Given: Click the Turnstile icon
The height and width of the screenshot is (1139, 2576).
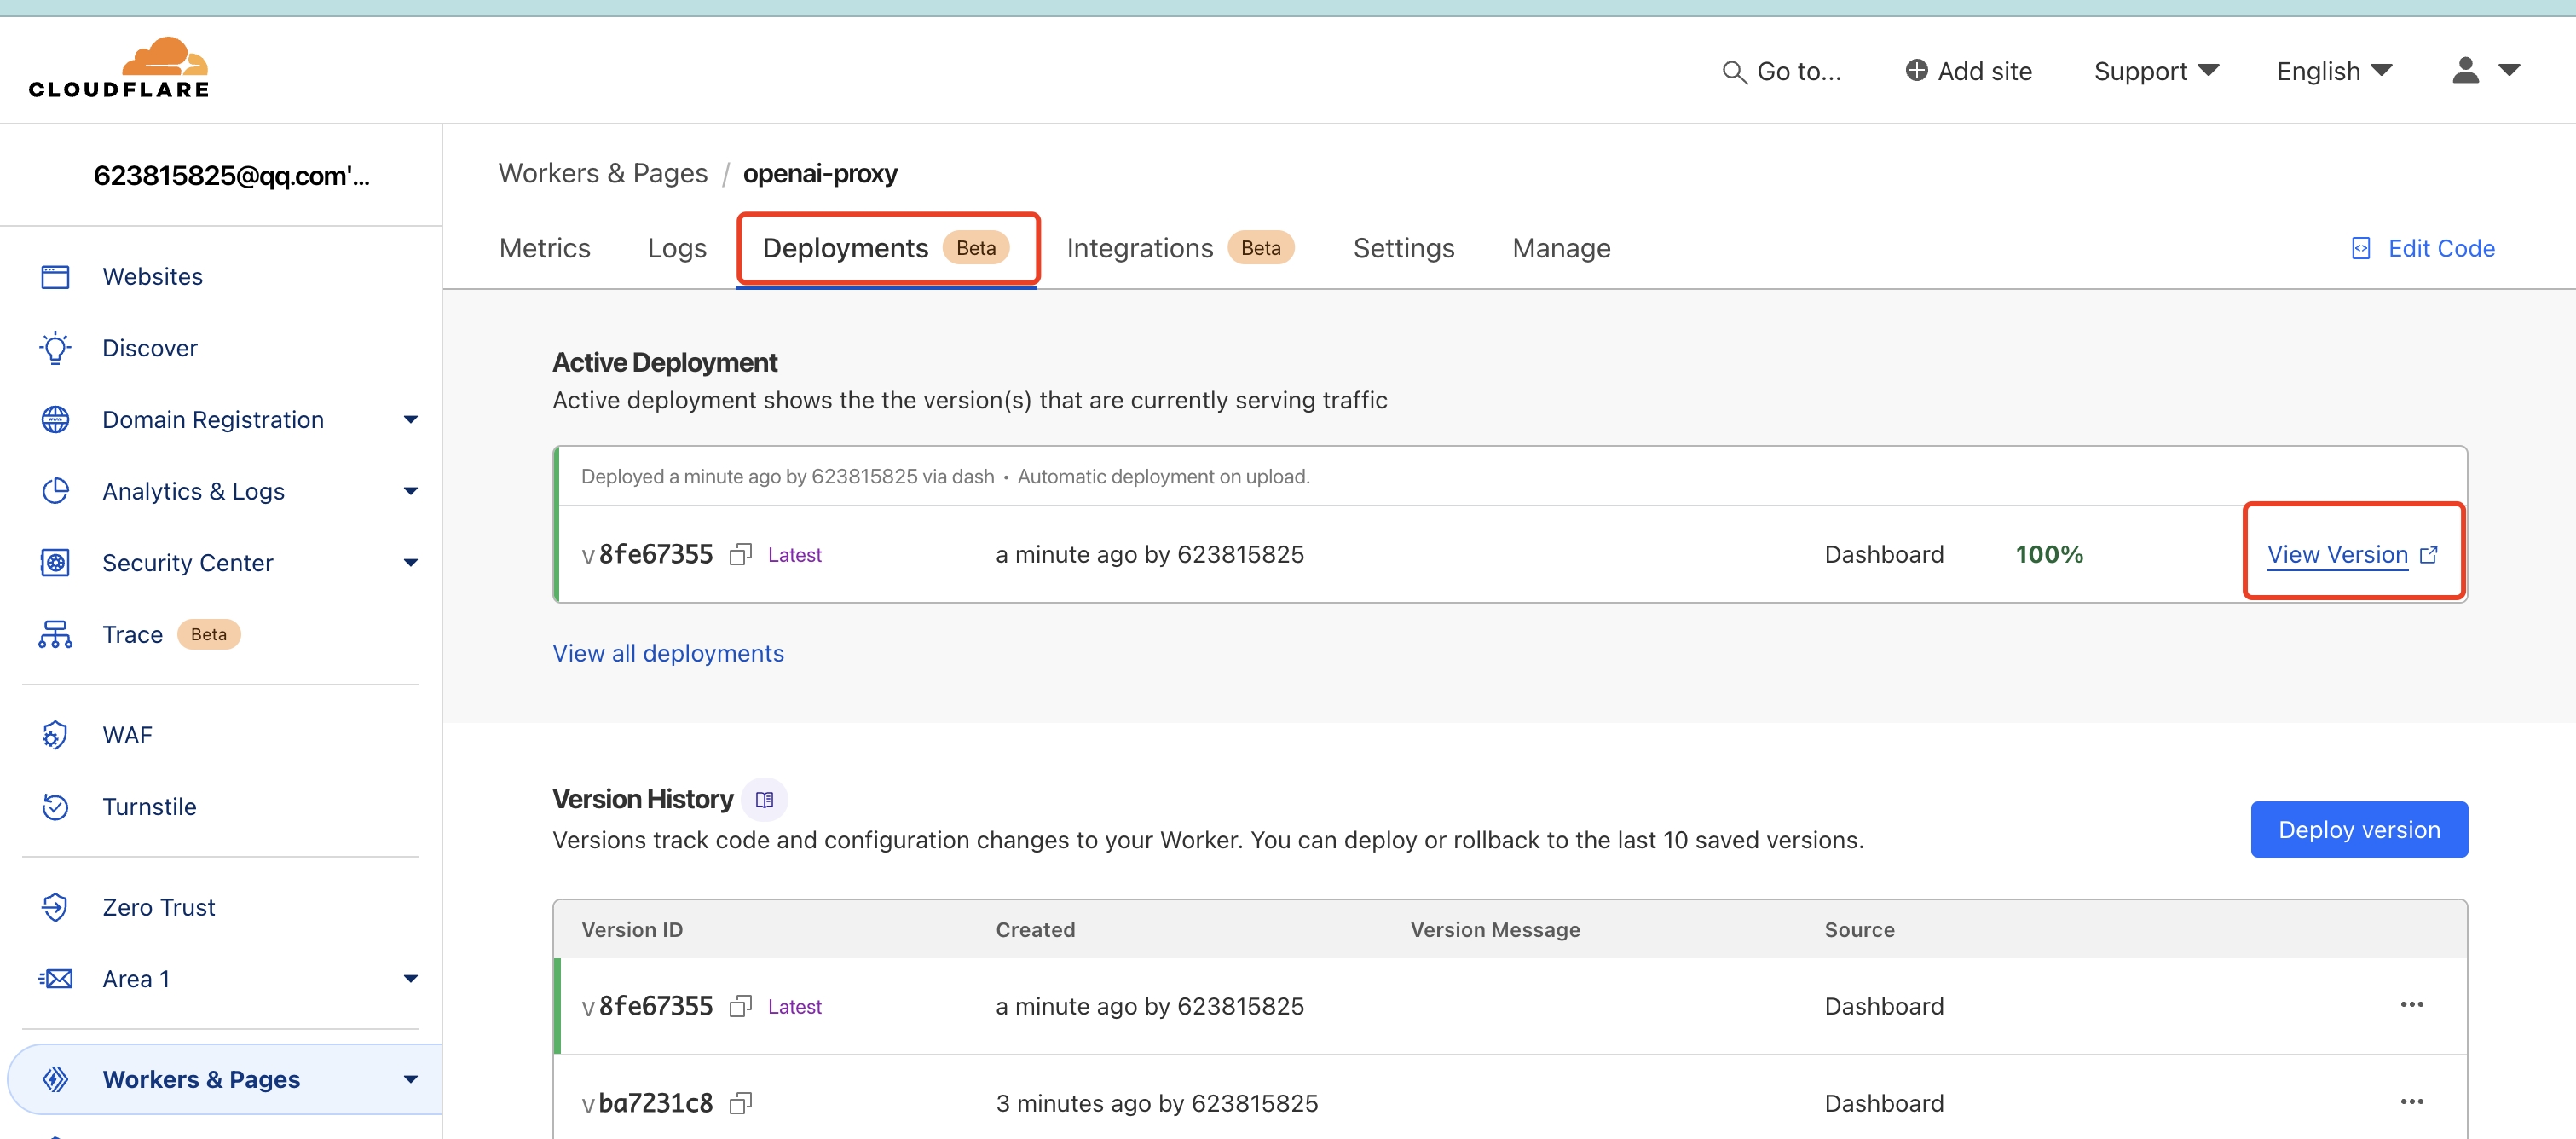Looking at the screenshot, I should [55, 807].
